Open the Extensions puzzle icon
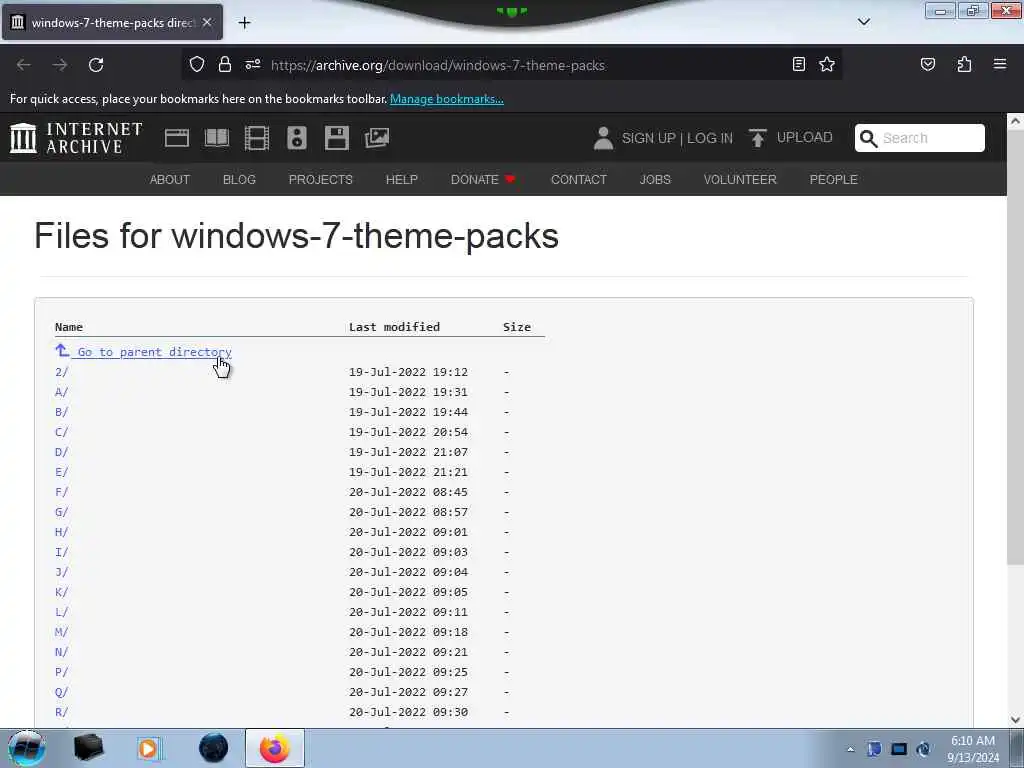 964,64
